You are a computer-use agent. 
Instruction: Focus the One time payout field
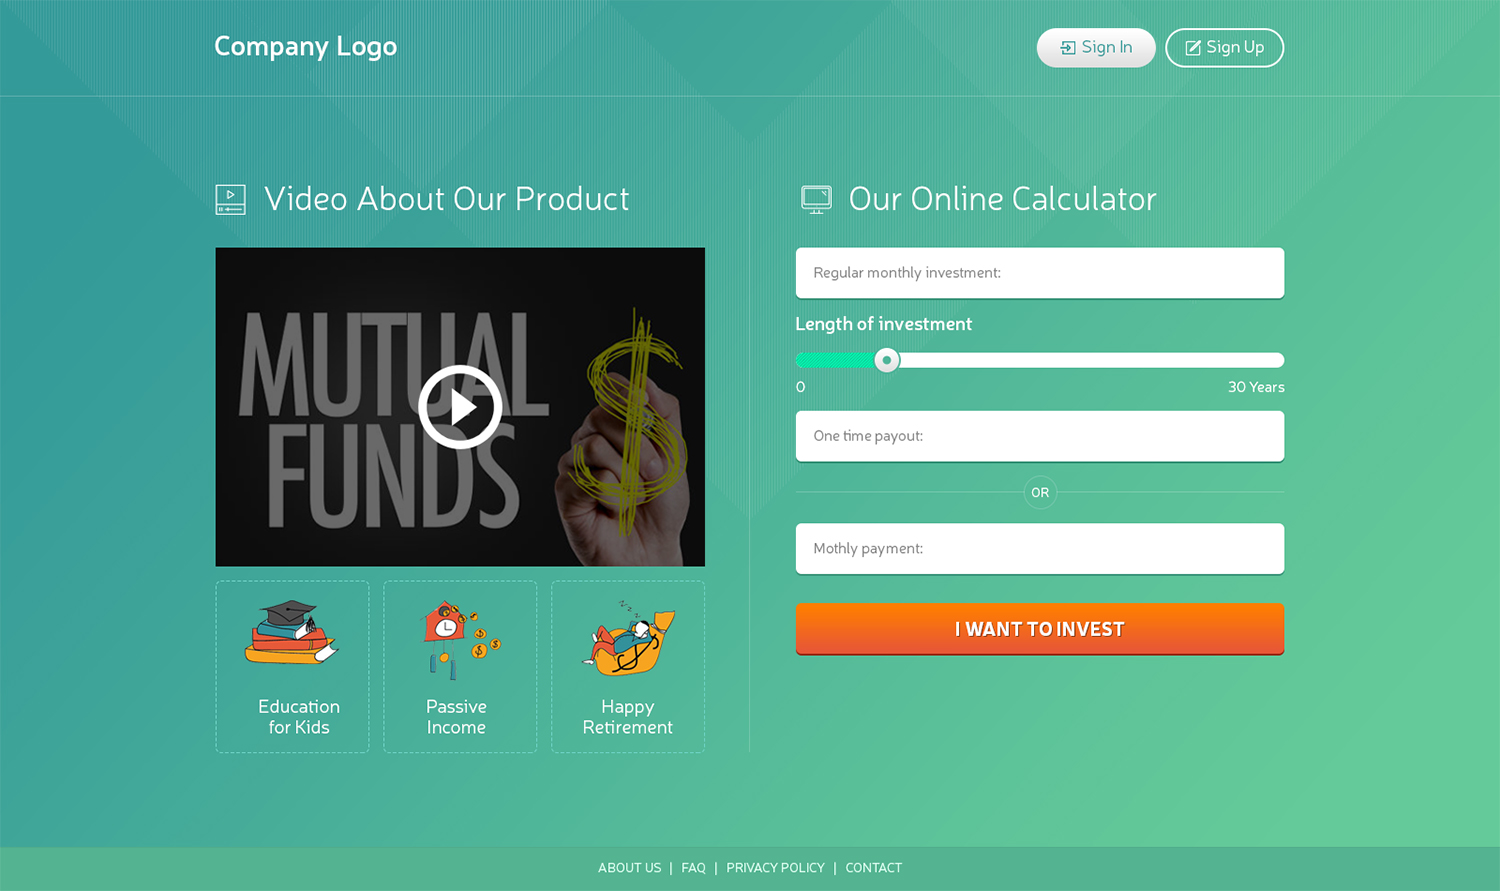pos(1040,436)
